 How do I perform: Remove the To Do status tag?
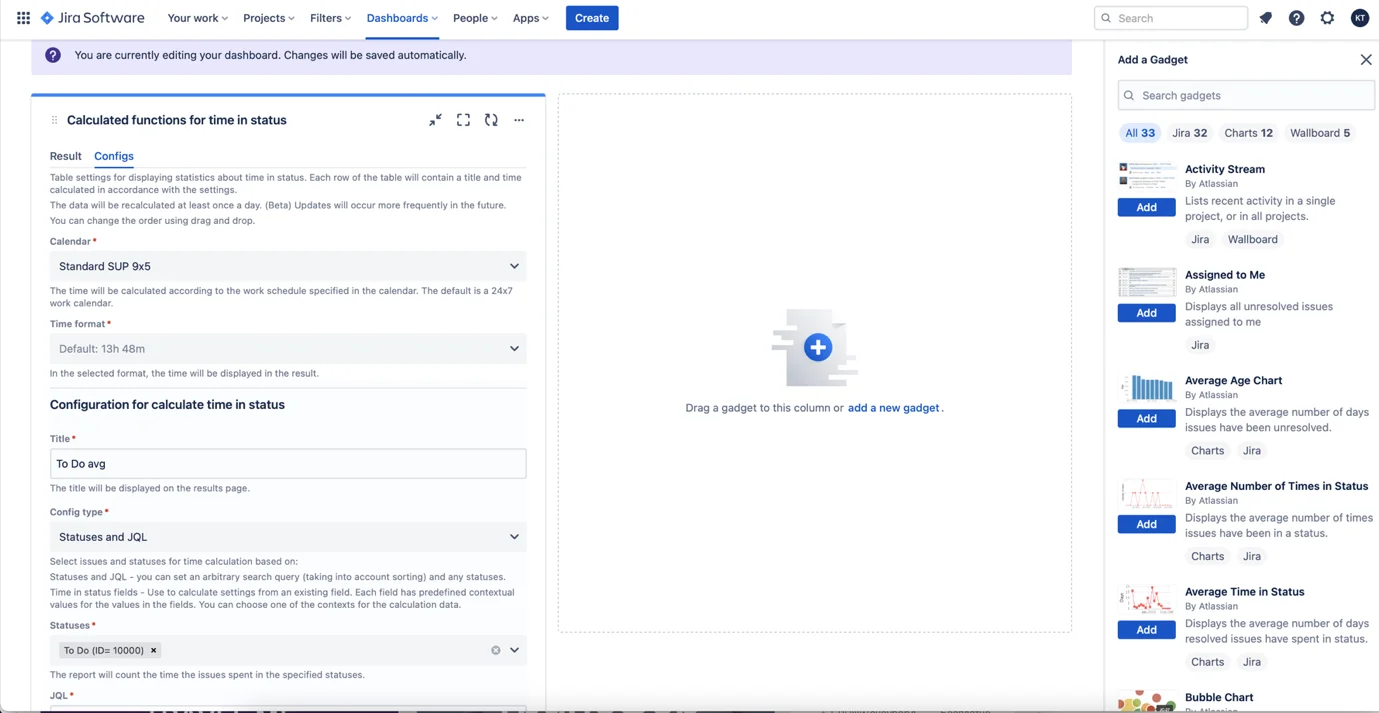153,650
